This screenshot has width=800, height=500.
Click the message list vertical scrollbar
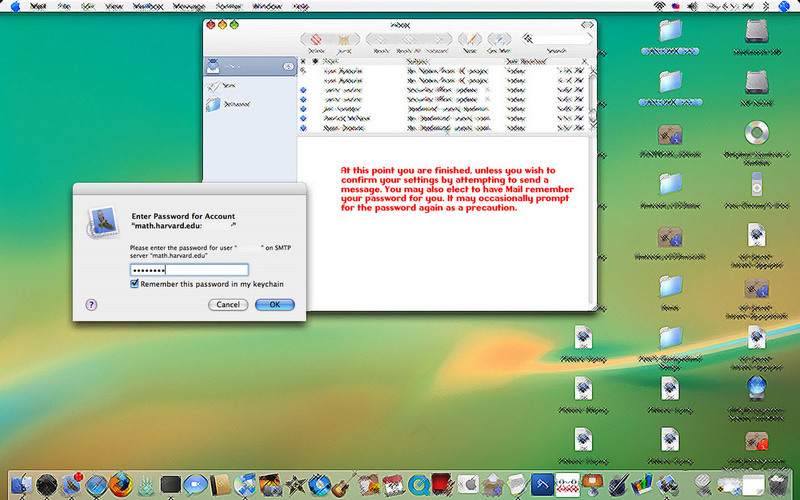tap(594, 95)
